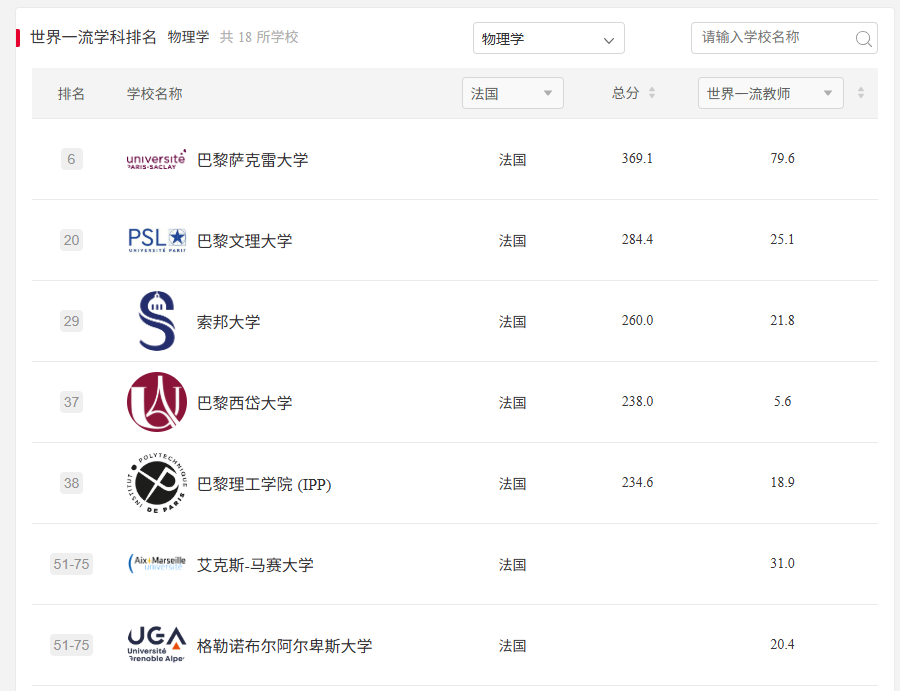
Task: Open the 物理学 subject dropdown
Action: 548,39
